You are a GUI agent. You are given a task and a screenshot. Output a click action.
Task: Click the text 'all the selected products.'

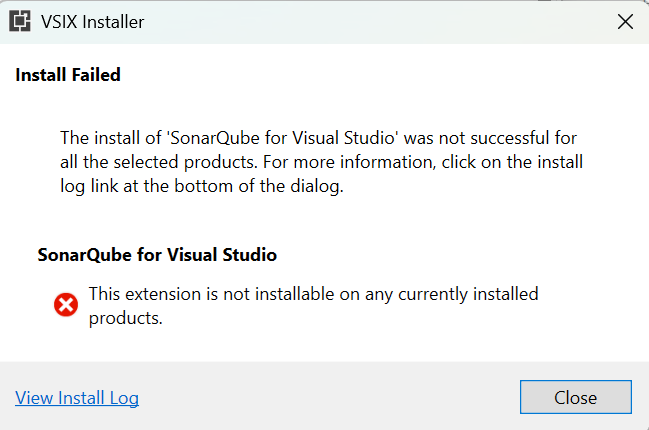coord(159,162)
